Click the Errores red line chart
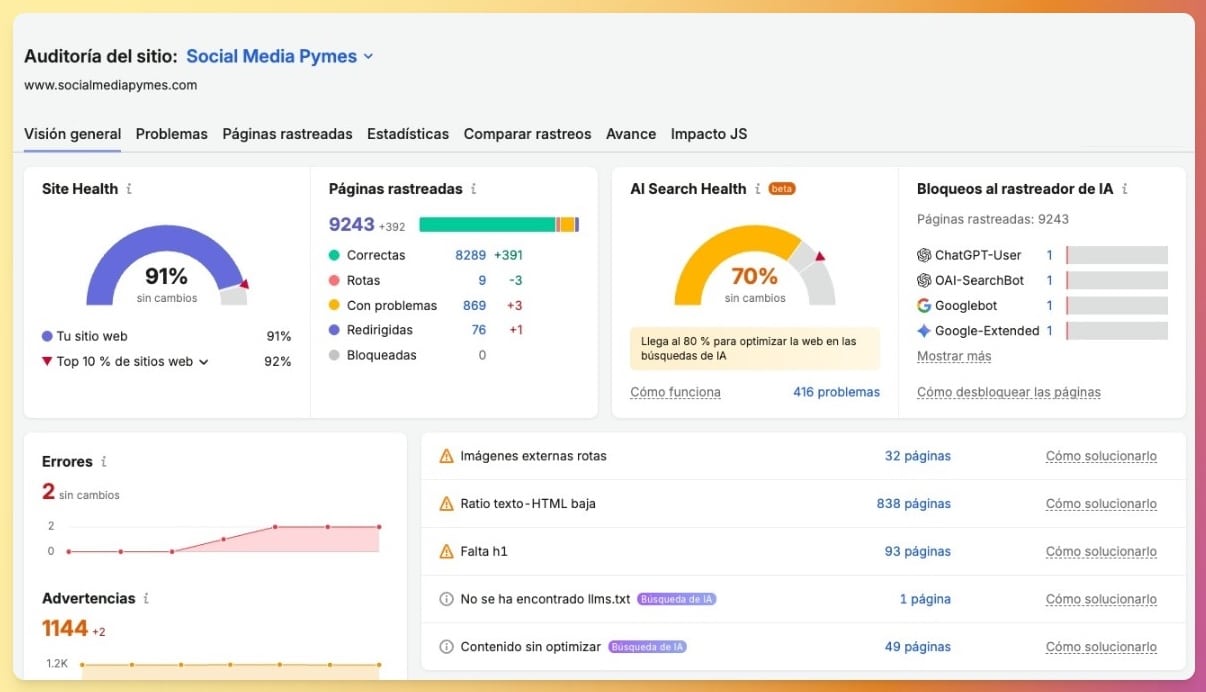Image resolution: width=1206 pixels, height=692 pixels. 223,538
